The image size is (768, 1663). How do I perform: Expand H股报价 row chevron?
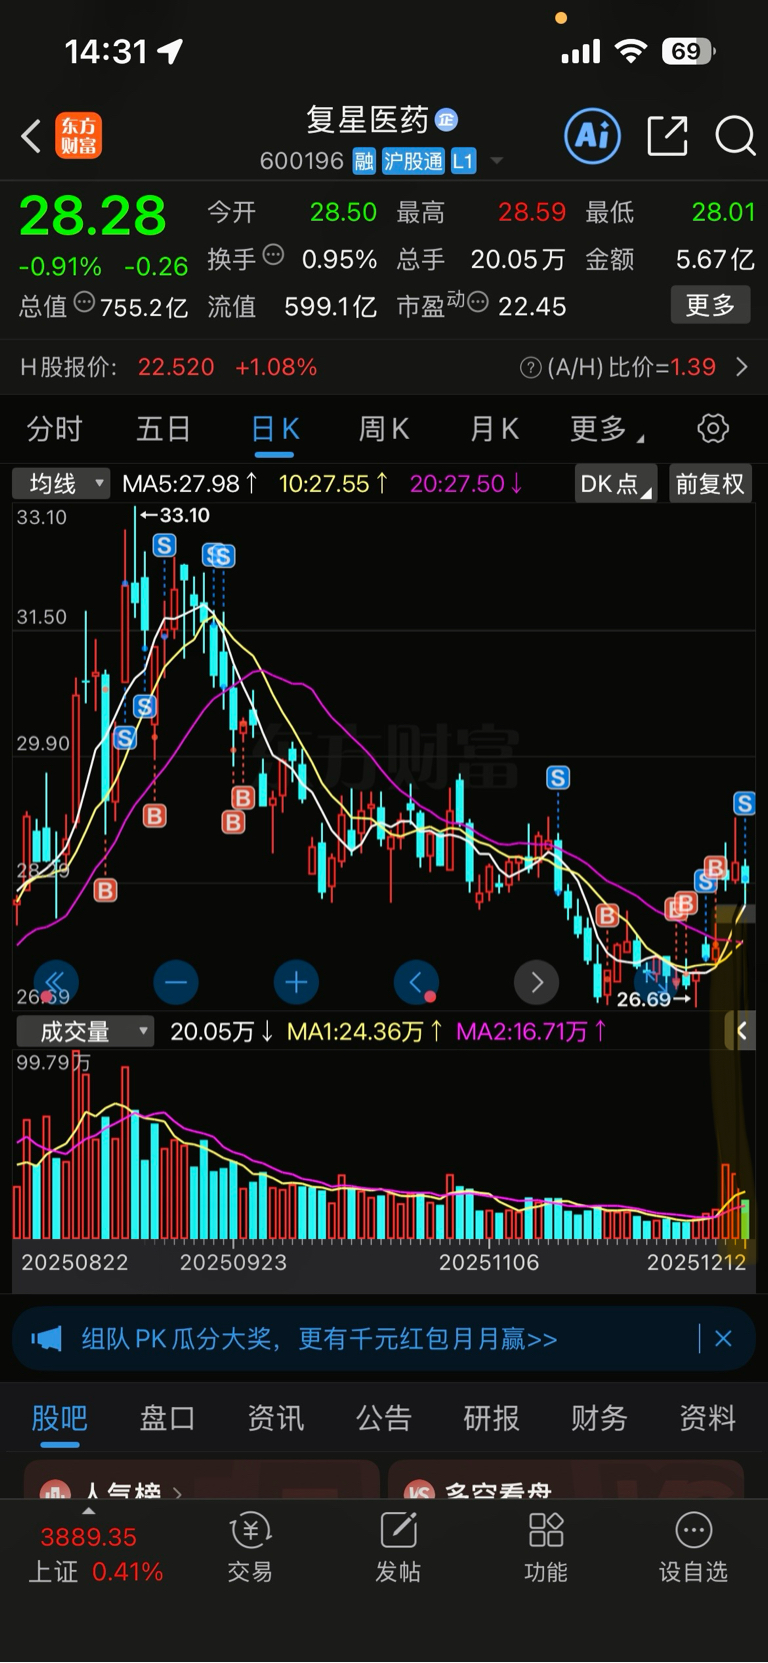tap(742, 368)
